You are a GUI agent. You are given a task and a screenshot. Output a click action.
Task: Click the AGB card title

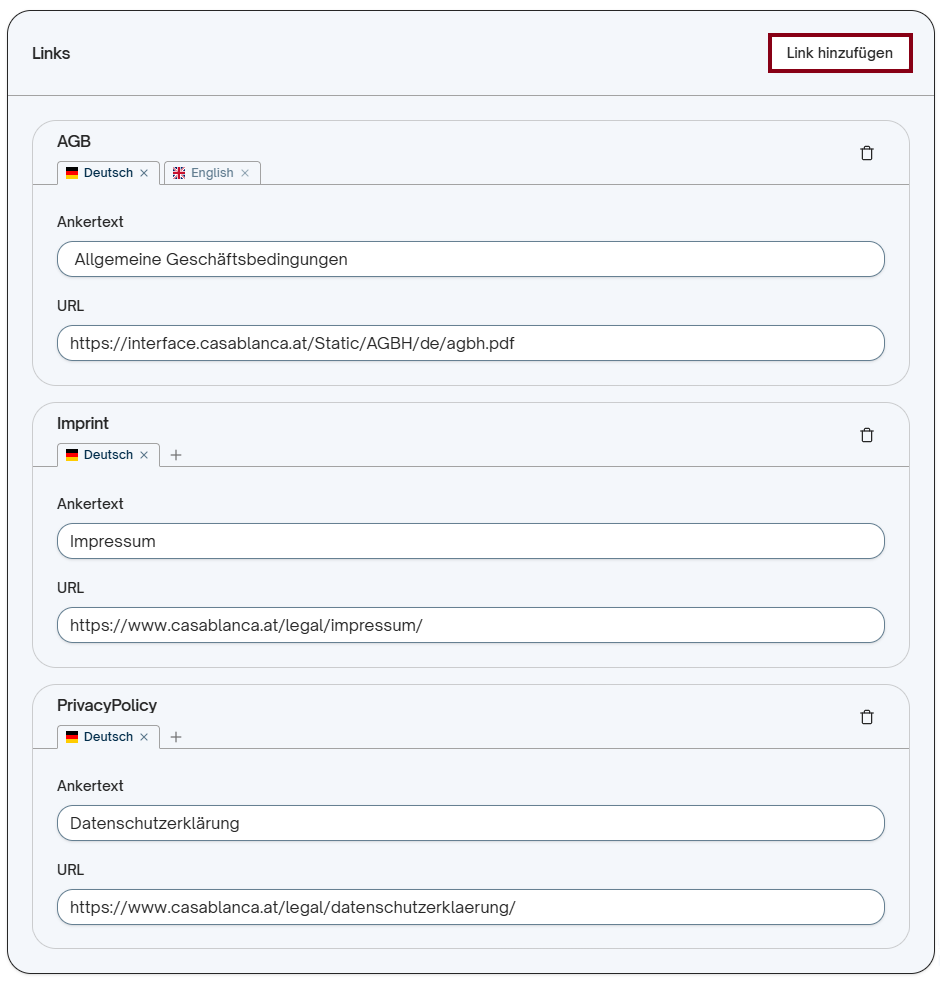(74, 141)
